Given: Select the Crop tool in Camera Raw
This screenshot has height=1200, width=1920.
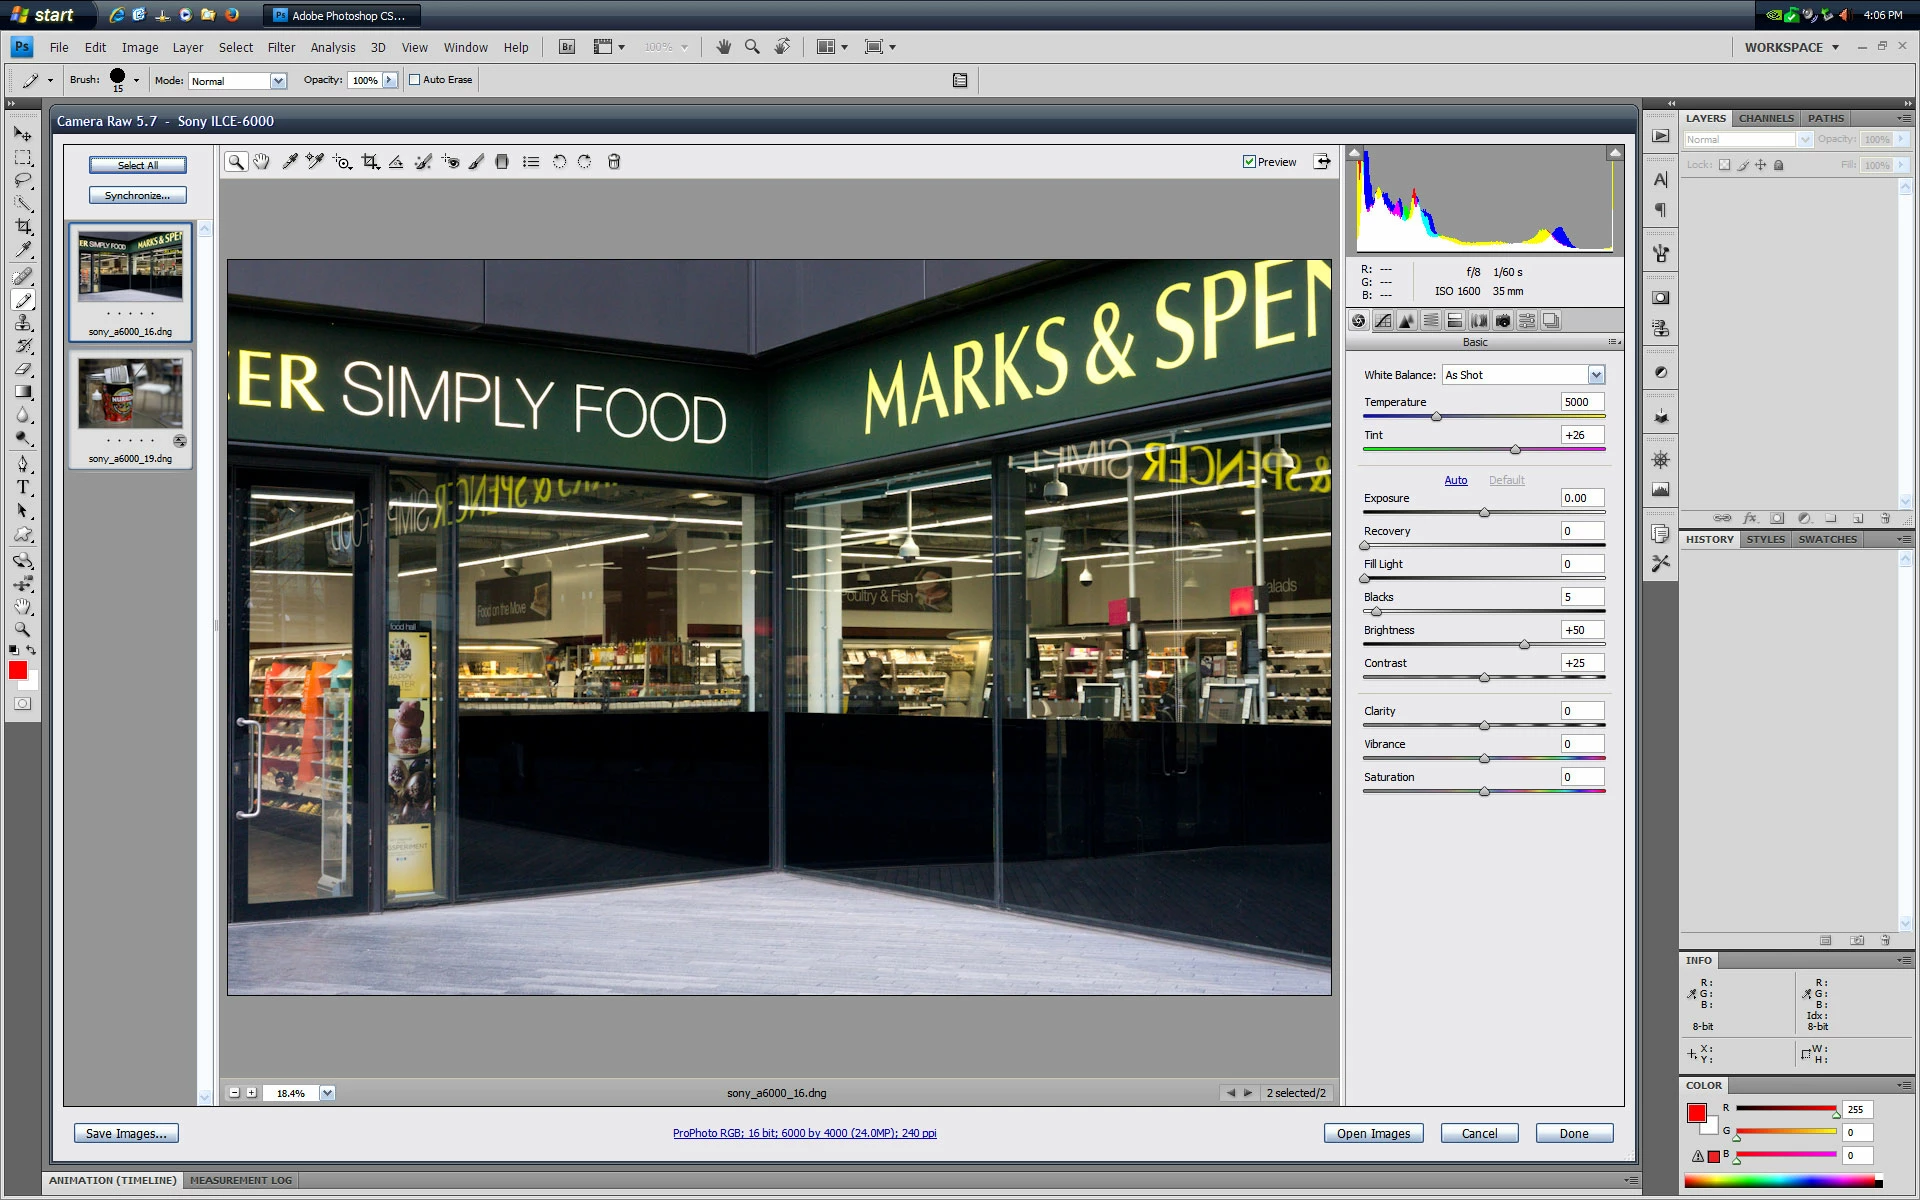Looking at the screenshot, I should point(370,162).
